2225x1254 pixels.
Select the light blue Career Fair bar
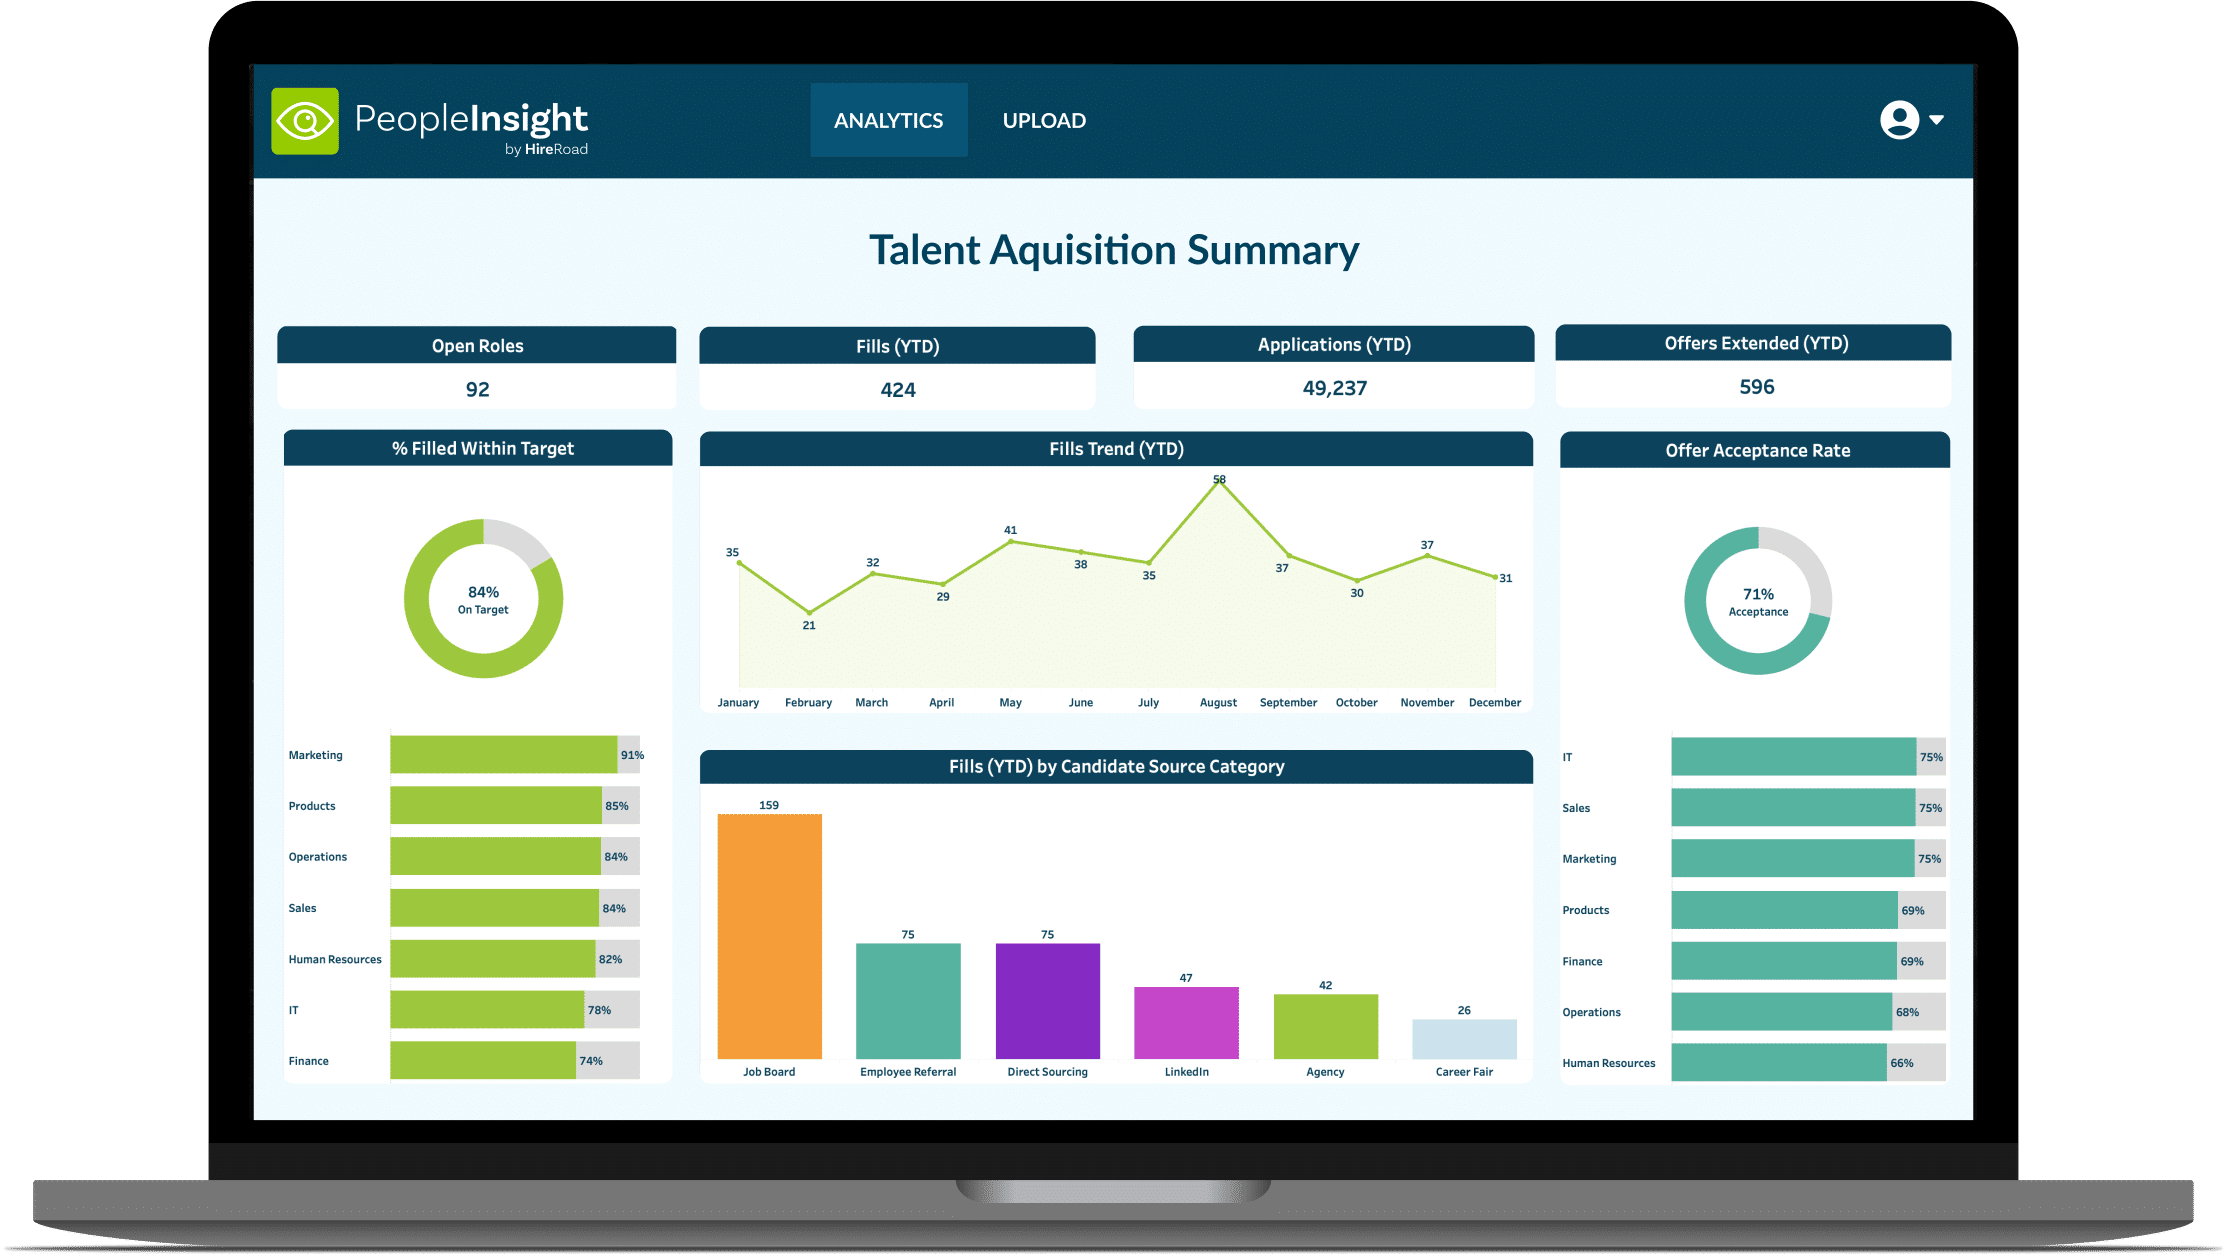1464,1040
